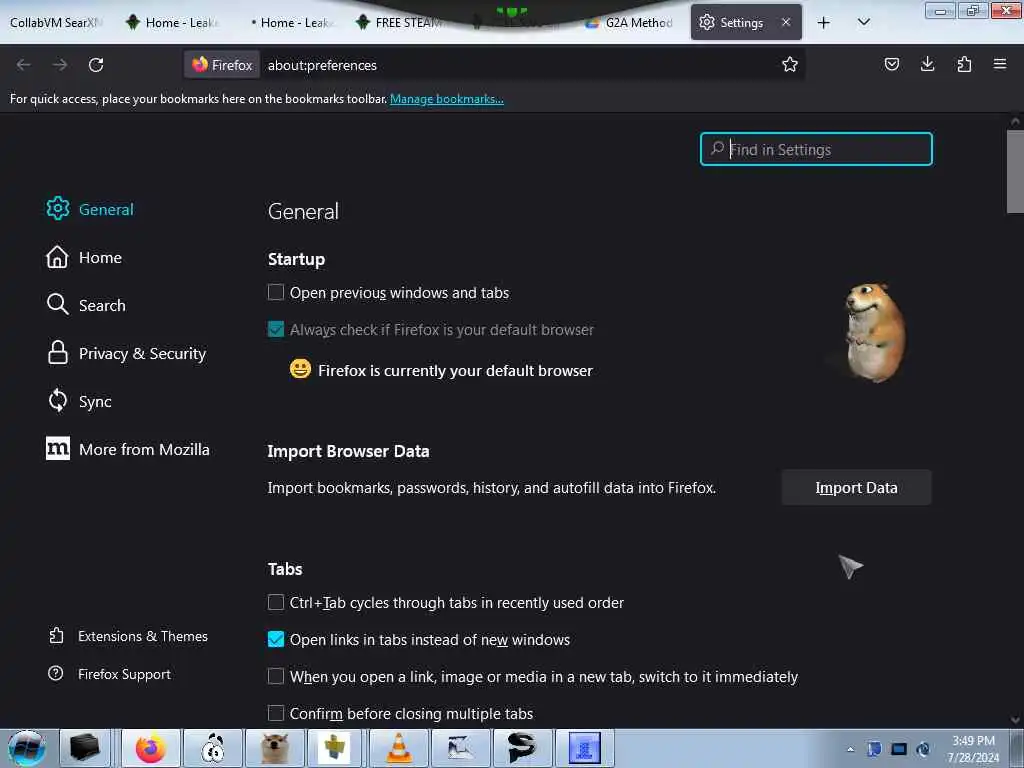Open the Firefox application menu

(999, 64)
